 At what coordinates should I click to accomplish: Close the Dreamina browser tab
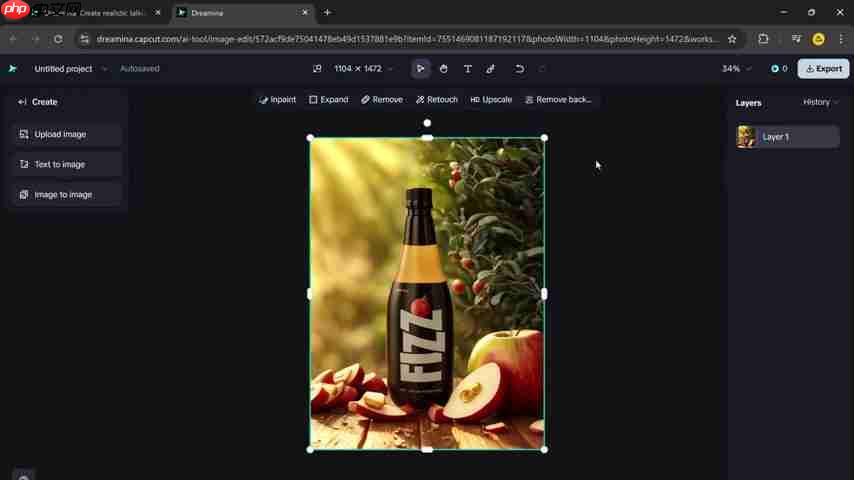point(305,13)
